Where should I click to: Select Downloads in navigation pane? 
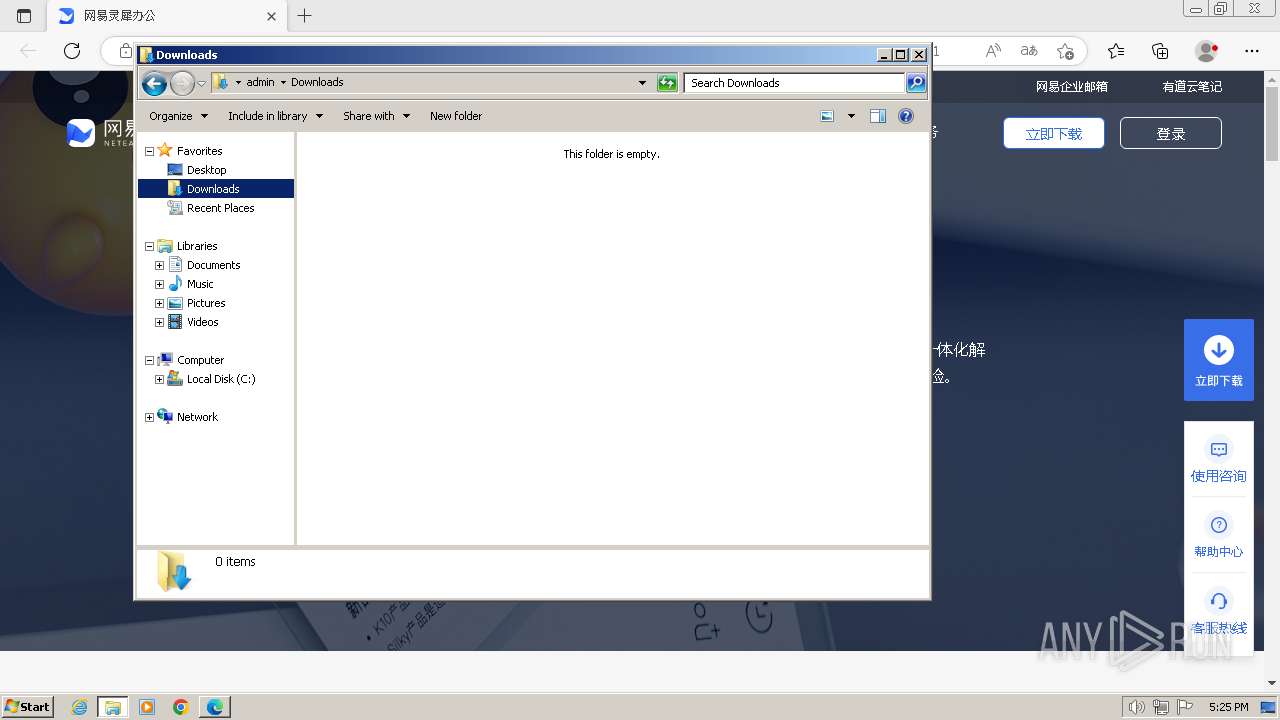click(213, 189)
